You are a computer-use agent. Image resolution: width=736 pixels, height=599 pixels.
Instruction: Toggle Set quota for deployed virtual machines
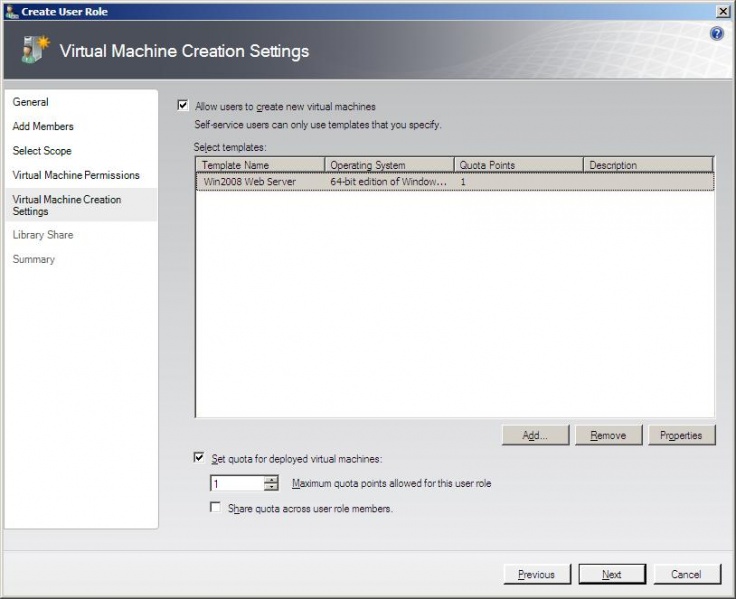point(198,458)
